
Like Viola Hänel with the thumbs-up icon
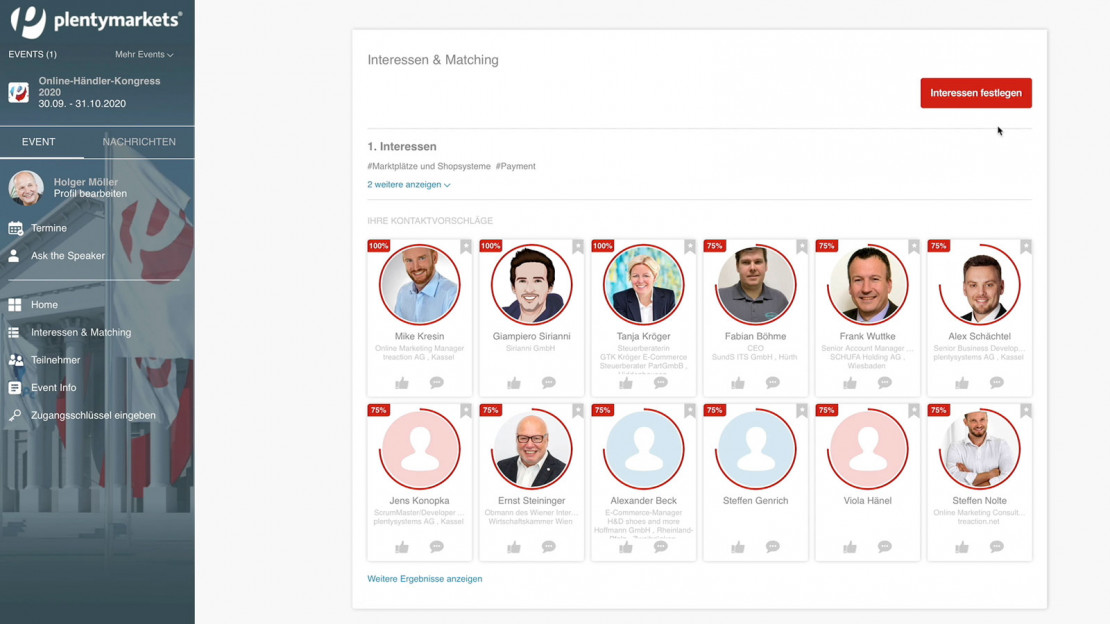[850, 547]
